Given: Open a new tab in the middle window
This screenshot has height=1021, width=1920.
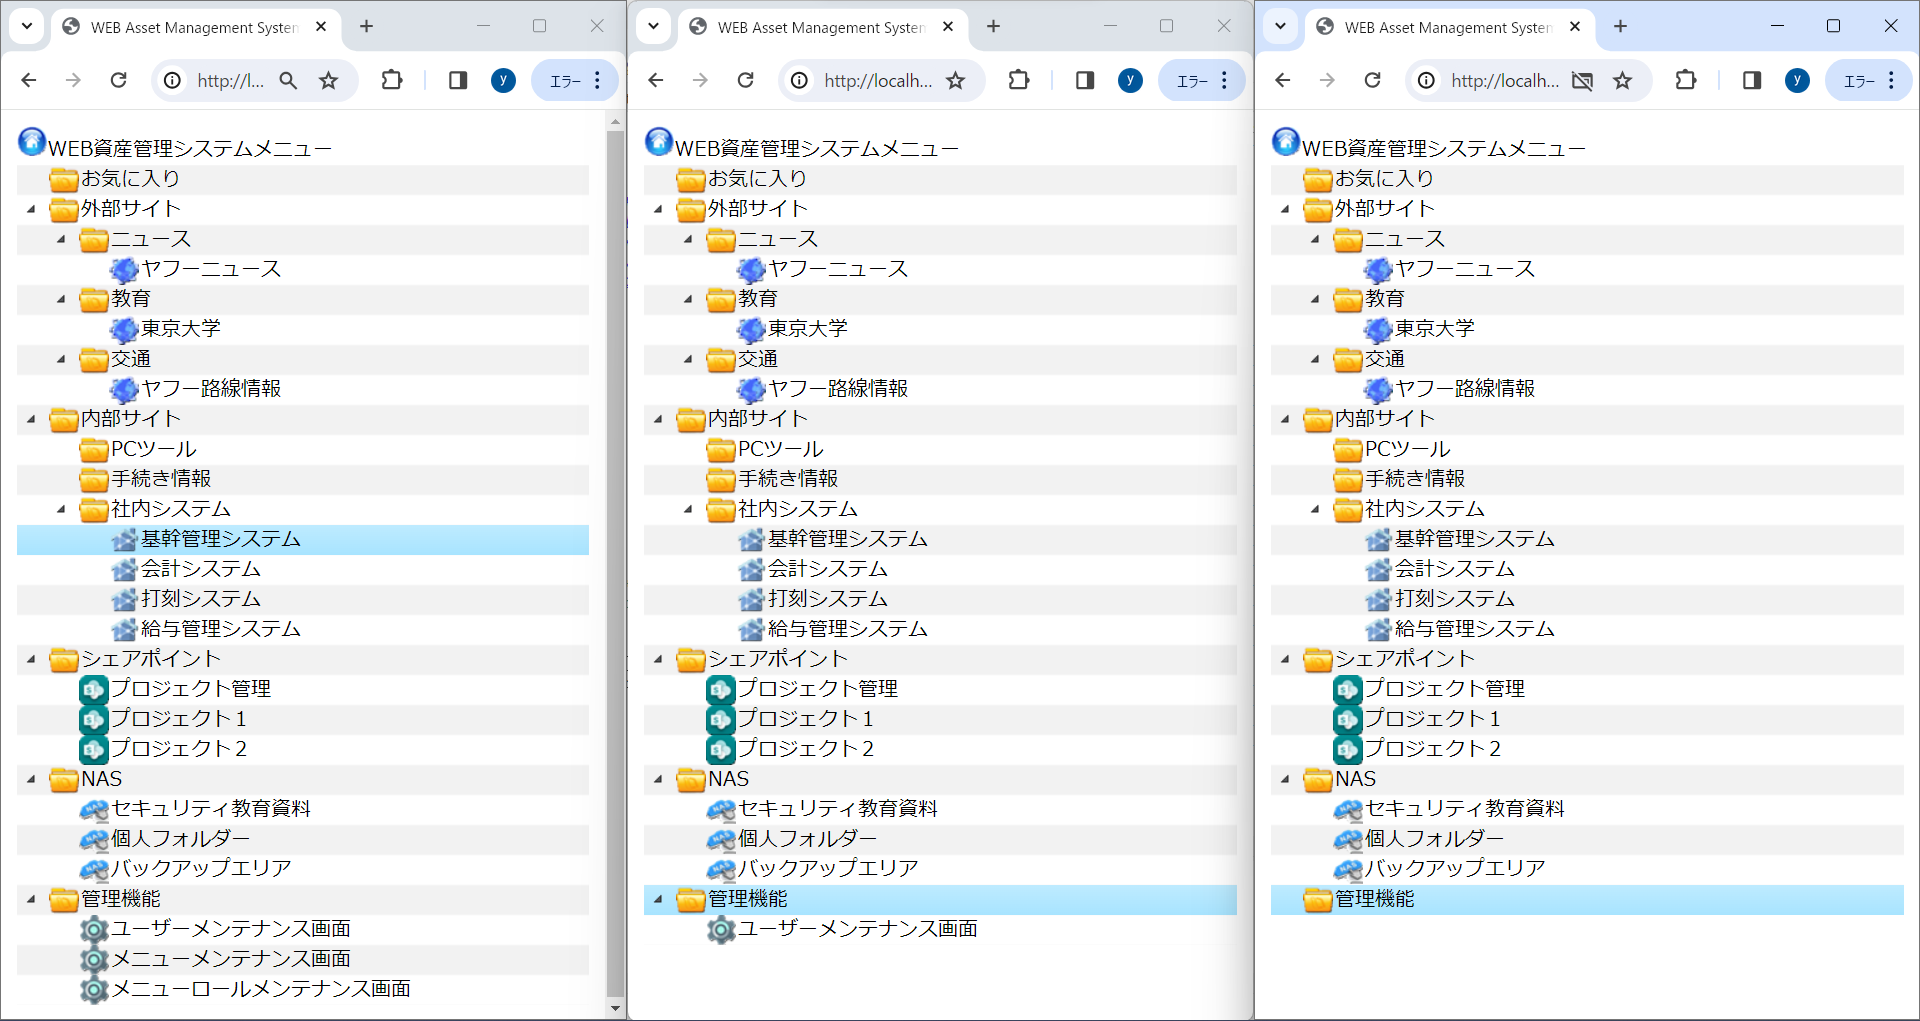Looking at the screenshot, I should [x=993, y=27].
